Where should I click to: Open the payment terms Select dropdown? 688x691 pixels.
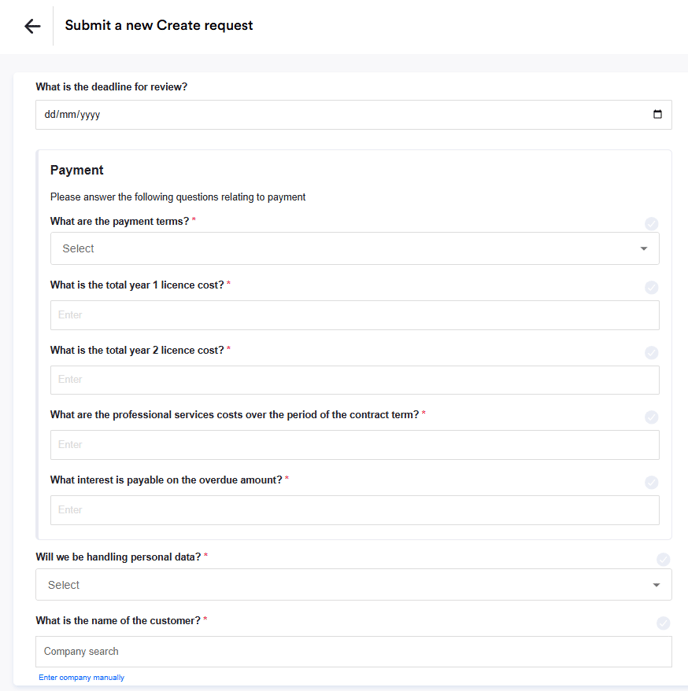point(340,249)
